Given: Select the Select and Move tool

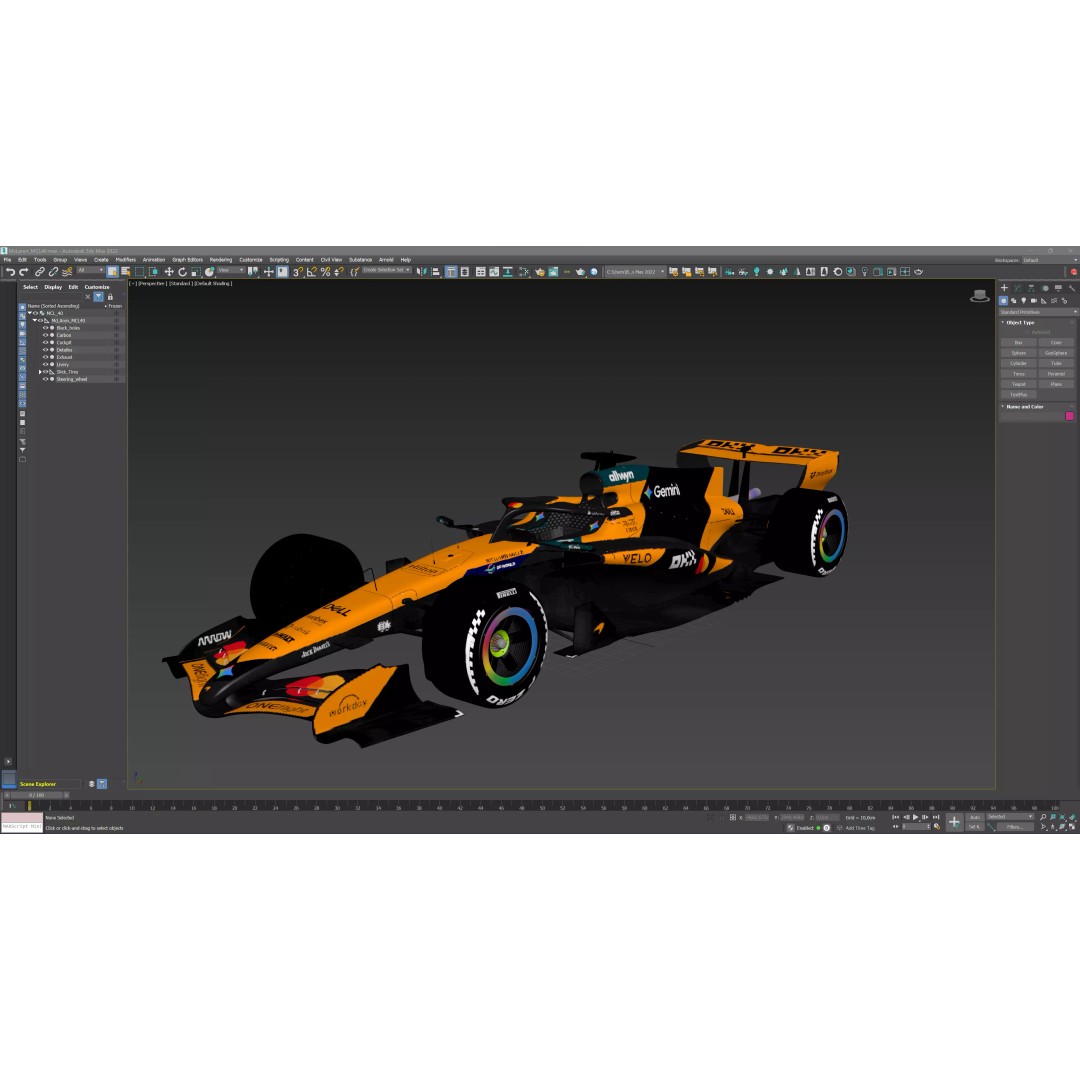Looking at the screenshot, I should click(x=171, y=270).
